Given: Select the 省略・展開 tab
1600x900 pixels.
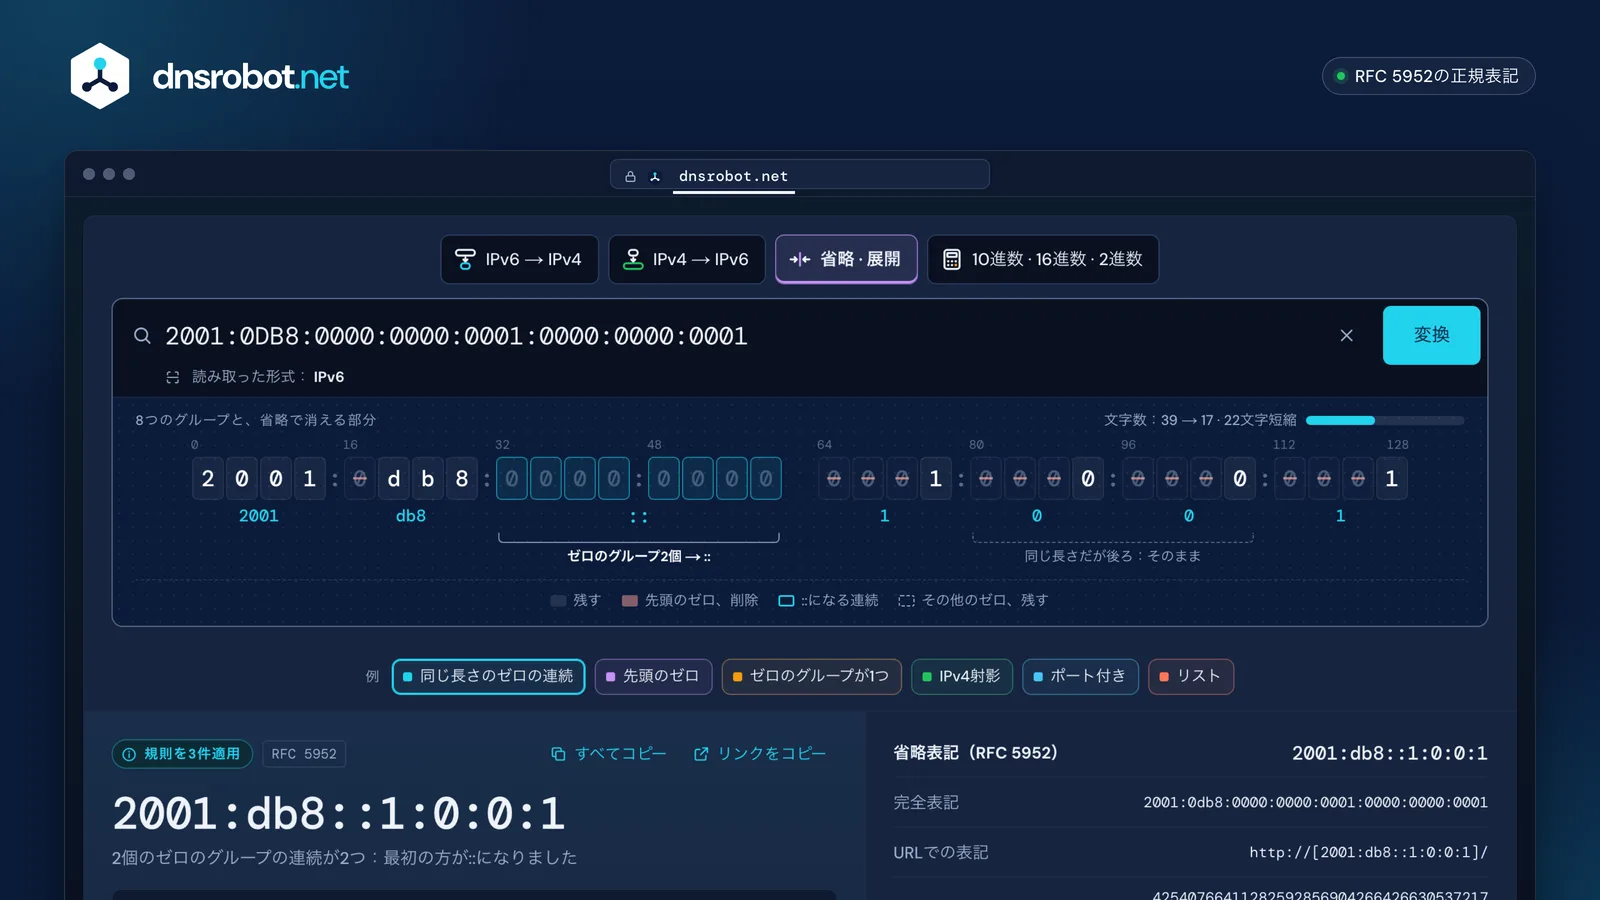Looking at the screenshot, I should pyautogui.click(x=846, y=260).
